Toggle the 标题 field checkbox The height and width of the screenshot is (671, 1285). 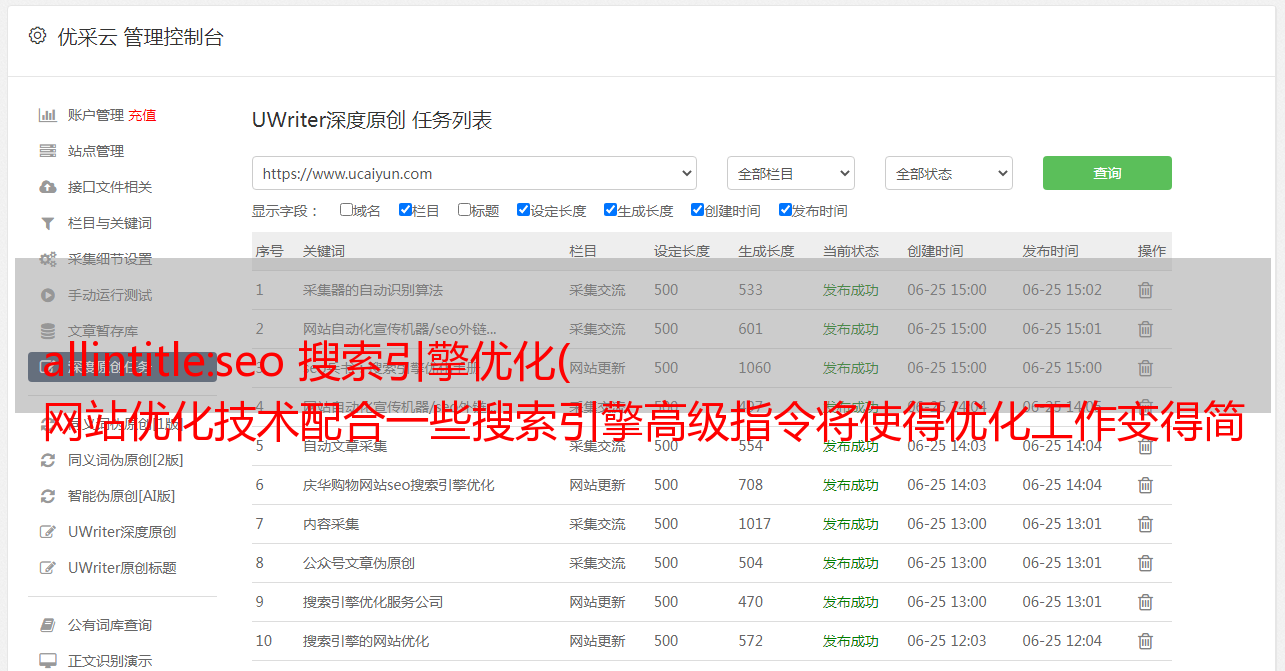point(464,210)
